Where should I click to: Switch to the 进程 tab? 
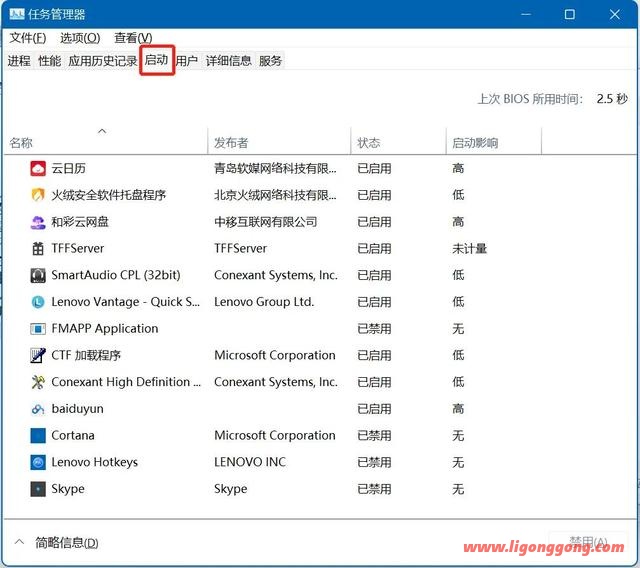tap(19, 61)
